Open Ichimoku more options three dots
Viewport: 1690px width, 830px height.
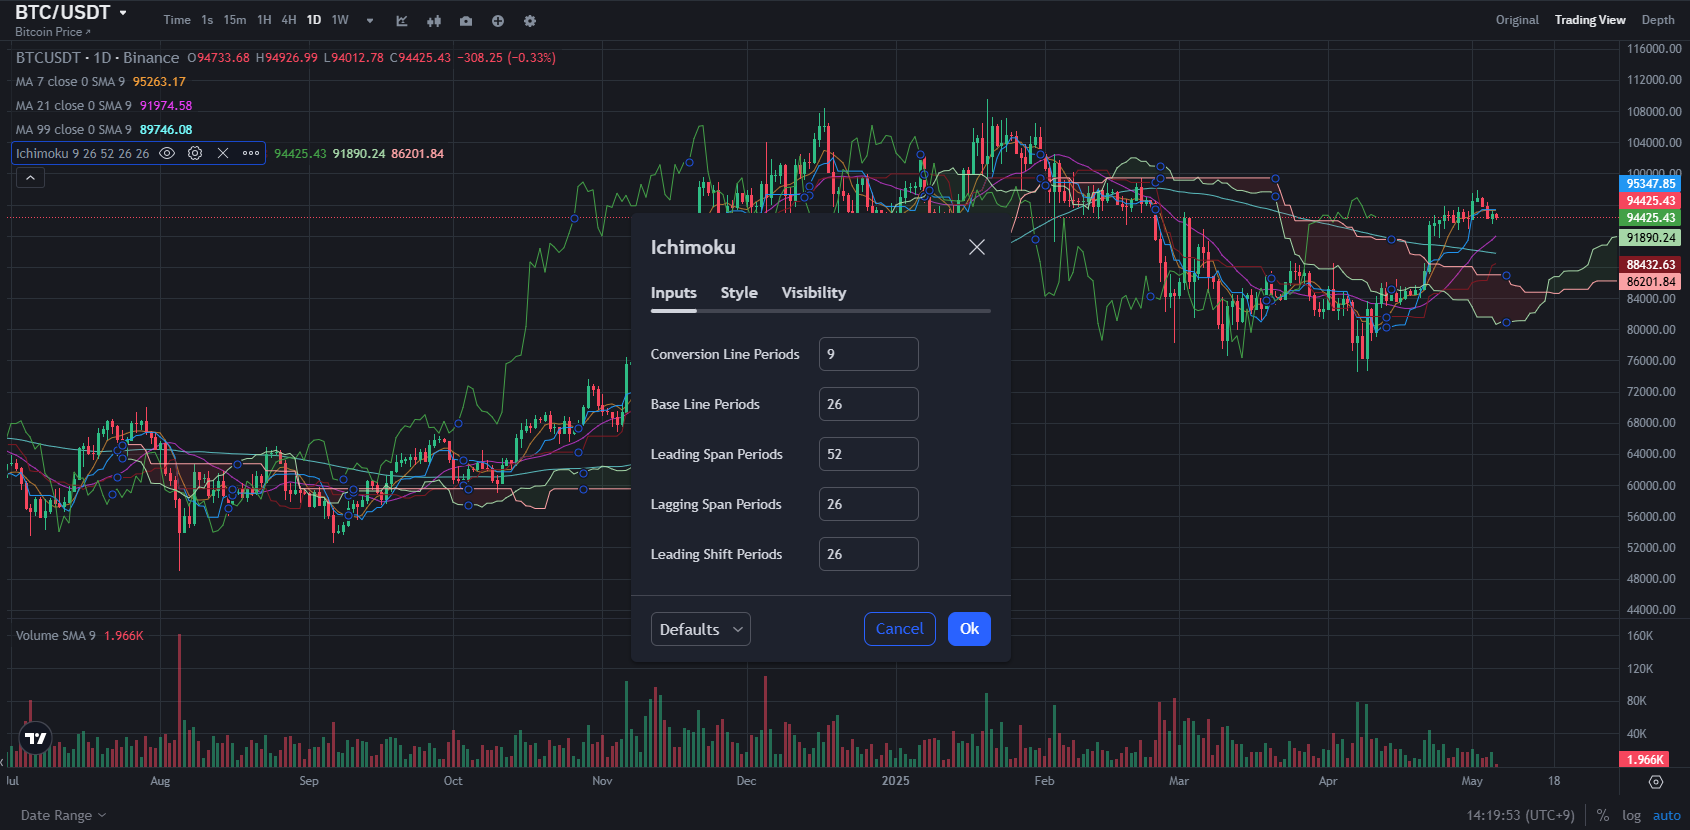(x=251, y=153)
